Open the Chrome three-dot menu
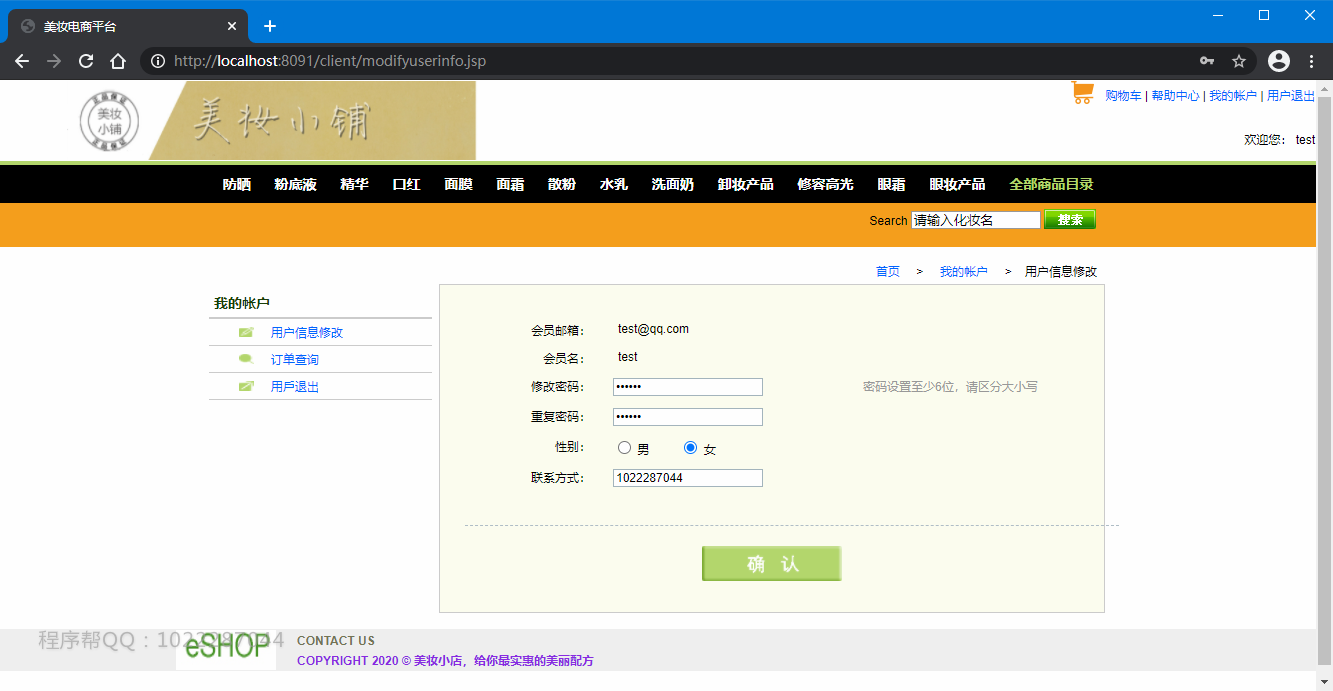Image resolution: width=1333 pixels, height=691 pixels. tap(1312, 60)
